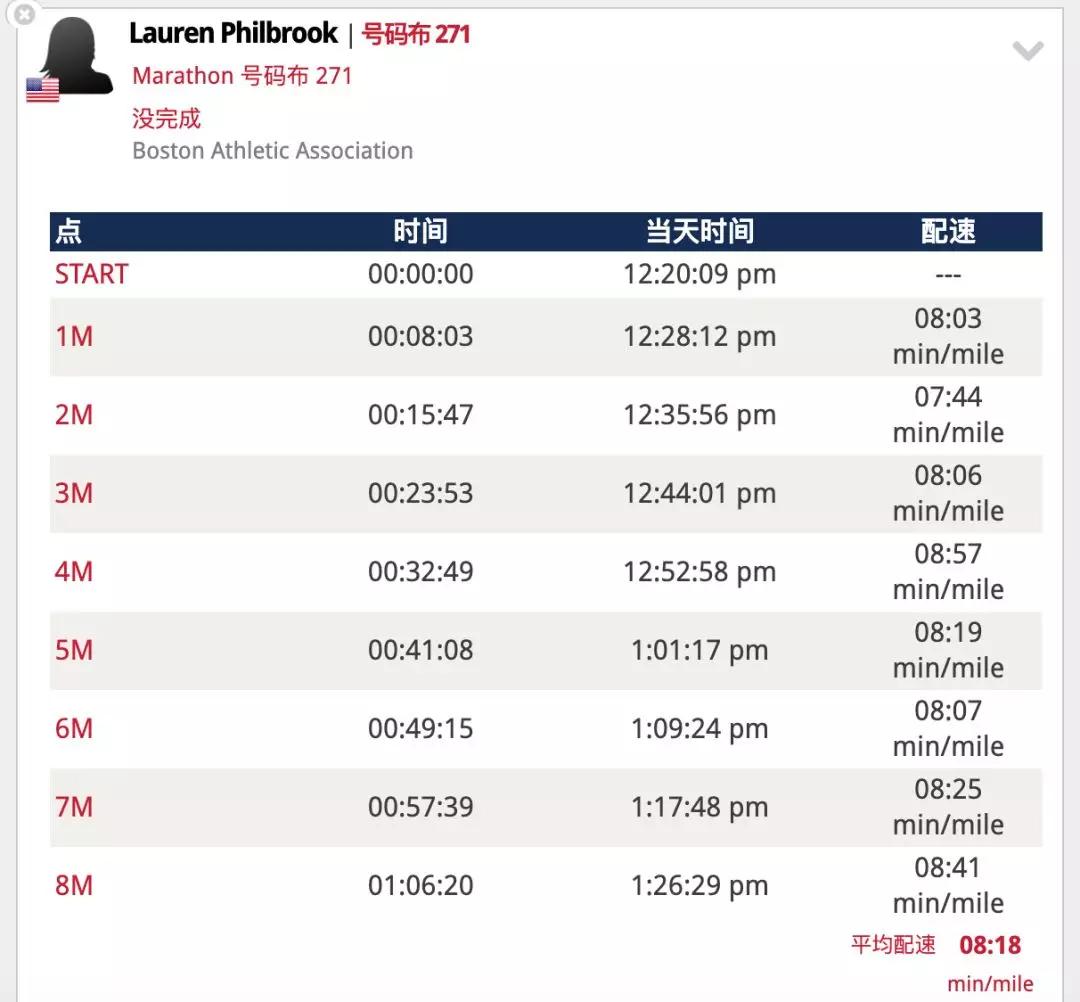Click the 配速 column header
This screenshot has width=1080, height=1002.
click(947, 232)
